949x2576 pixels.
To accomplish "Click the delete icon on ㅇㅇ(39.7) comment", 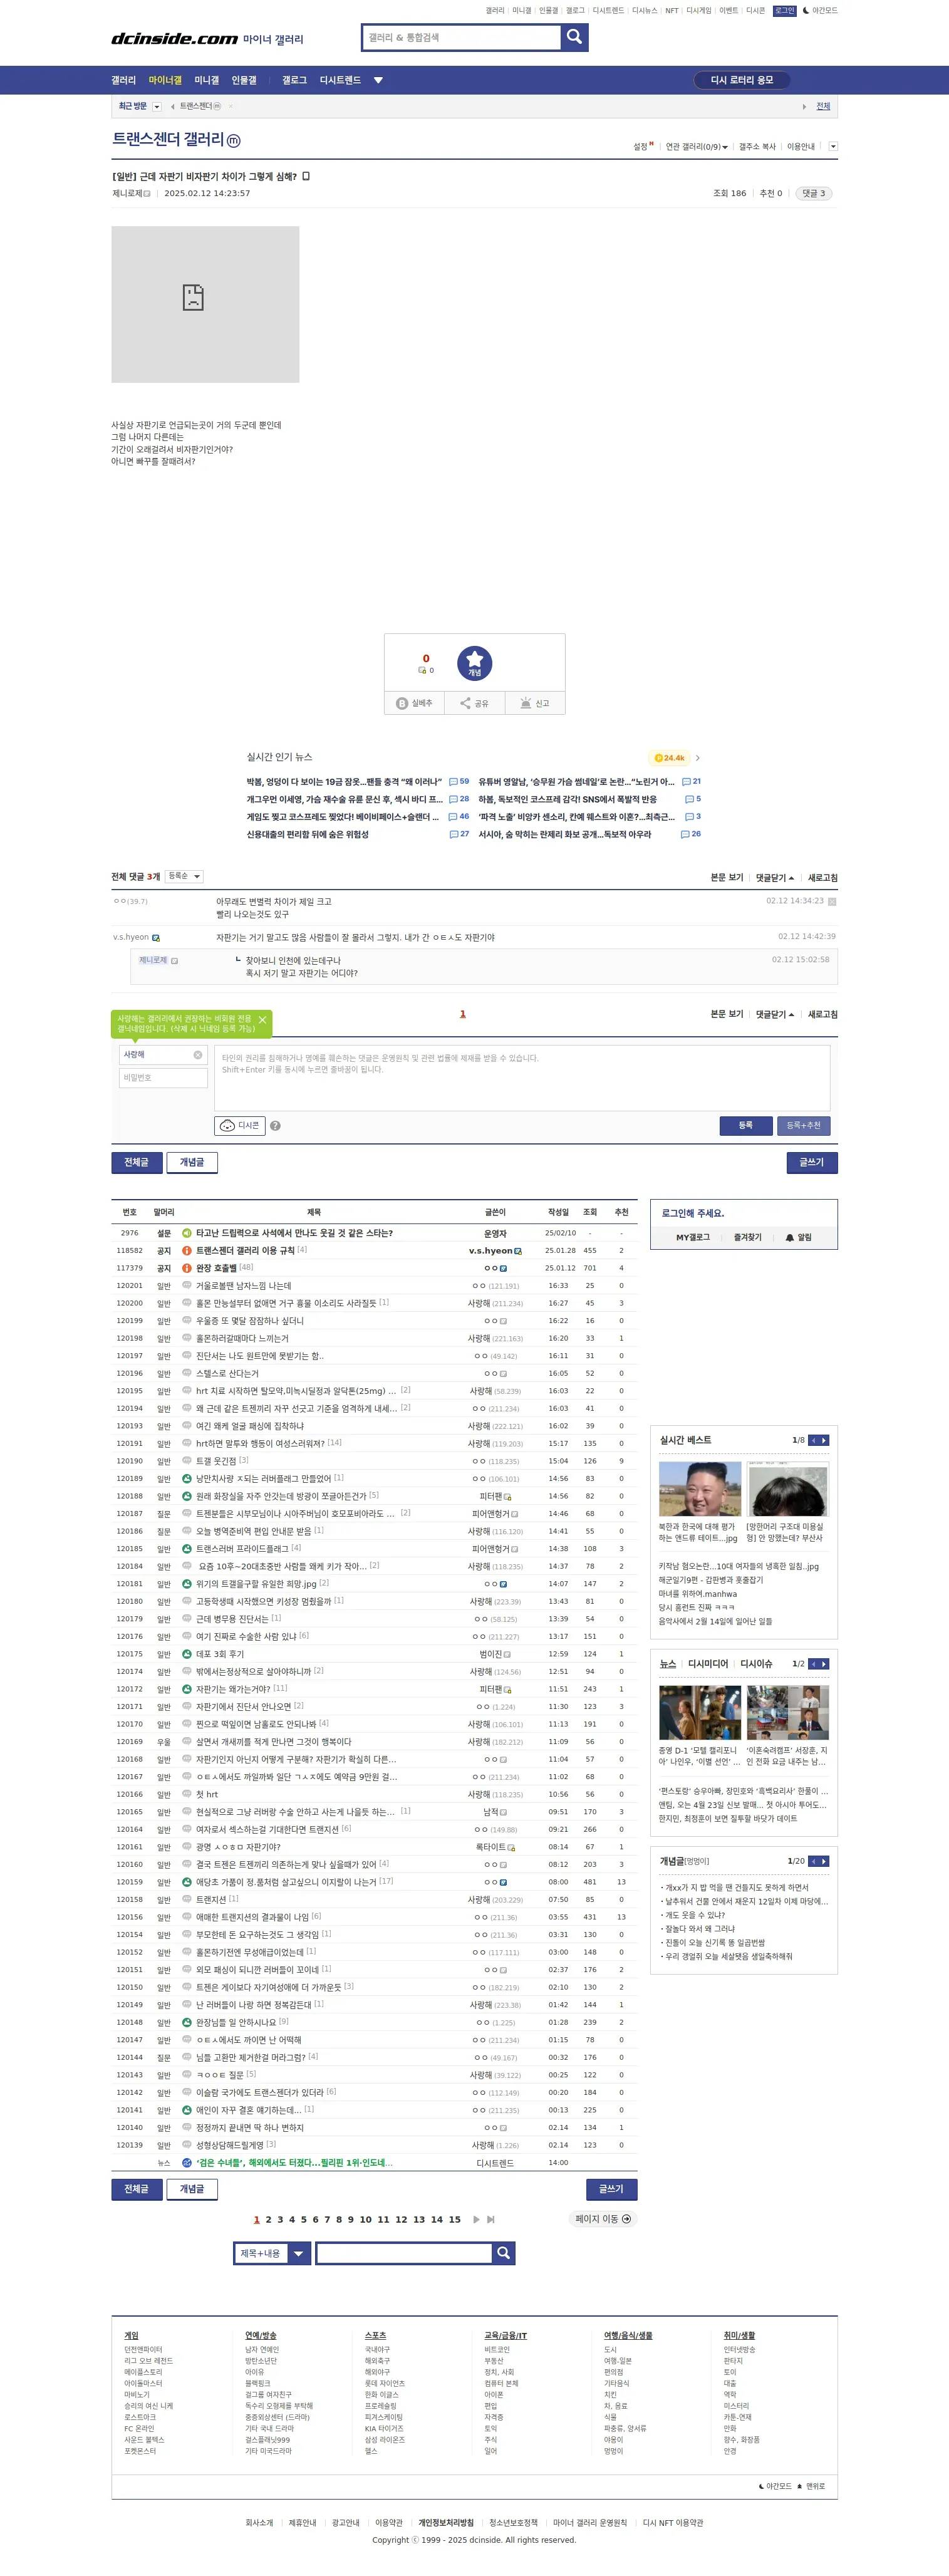I will (x=832, y=902).
